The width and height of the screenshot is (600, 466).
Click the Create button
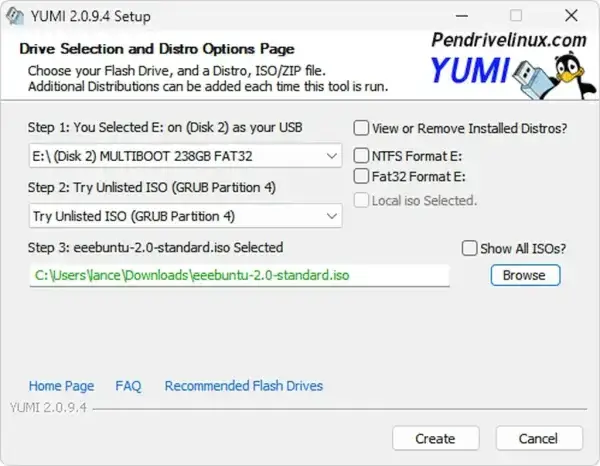pyautogui.click(x=435, y=438)
